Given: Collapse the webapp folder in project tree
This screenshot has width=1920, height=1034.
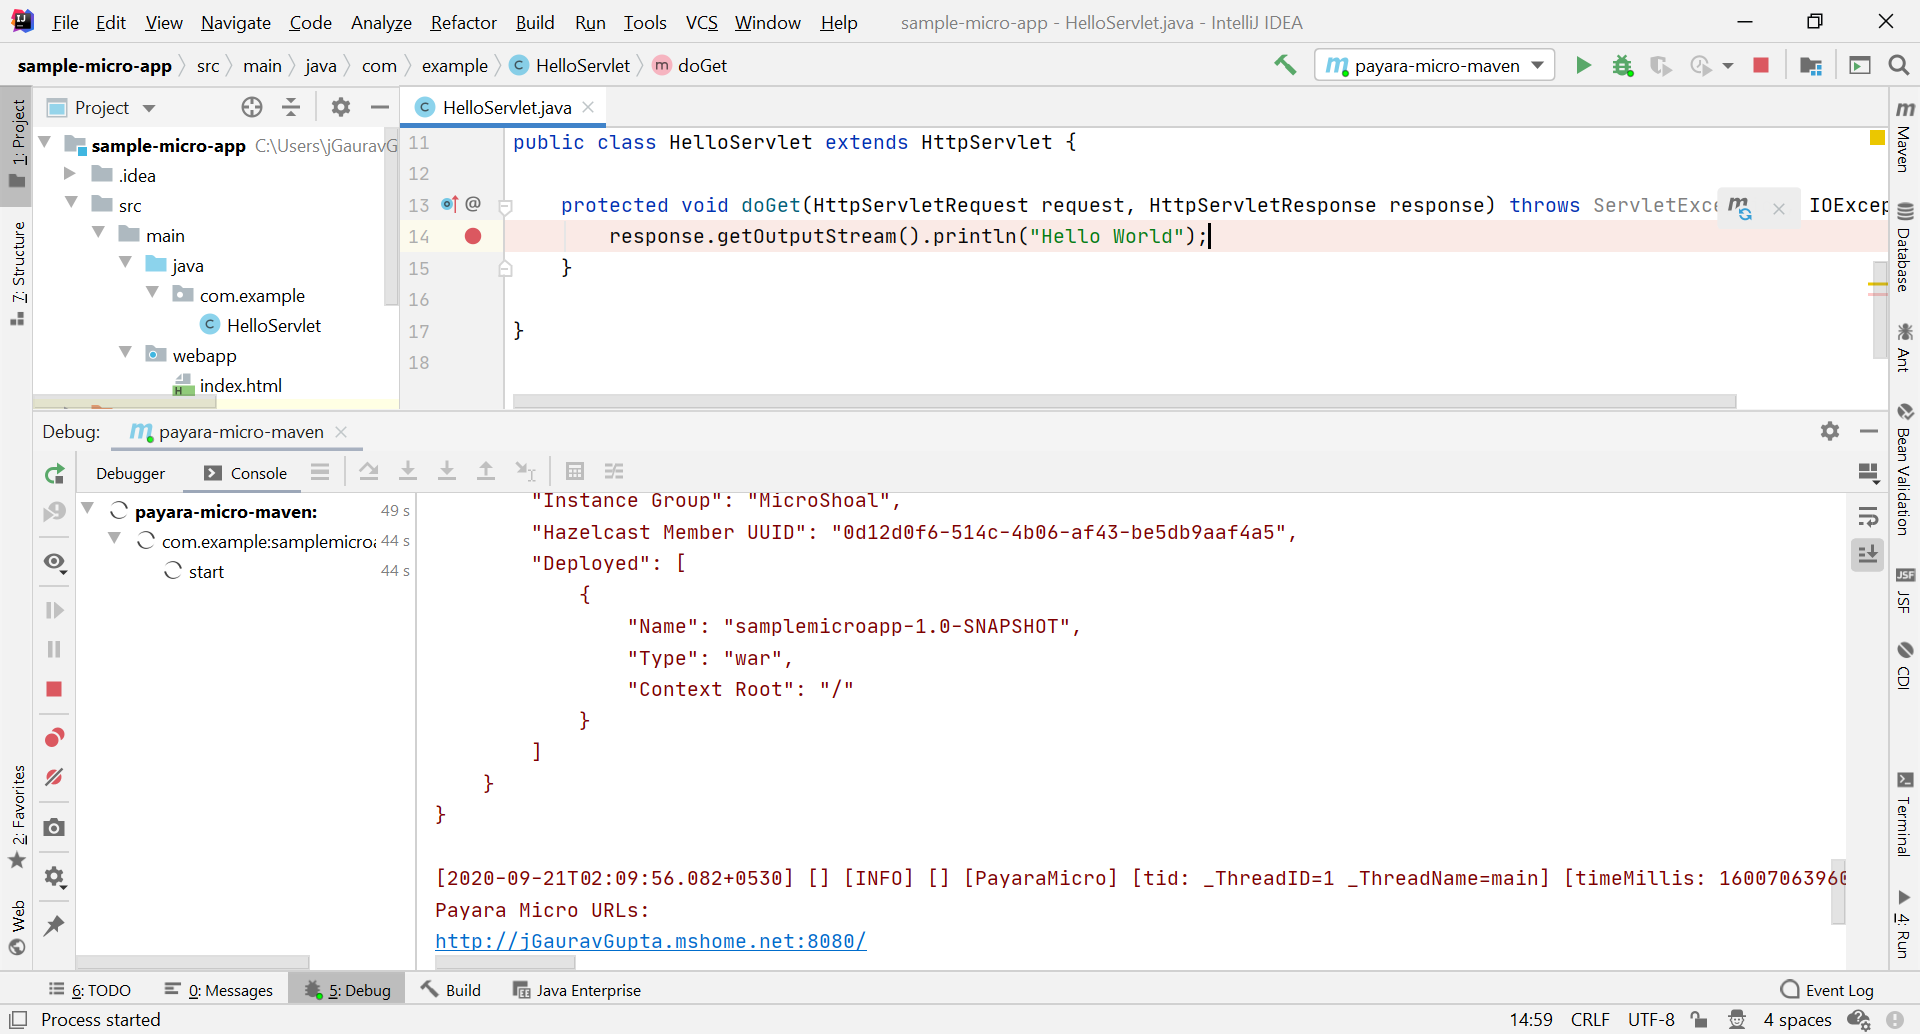Looking at the screenshot, I should (126, 354).
